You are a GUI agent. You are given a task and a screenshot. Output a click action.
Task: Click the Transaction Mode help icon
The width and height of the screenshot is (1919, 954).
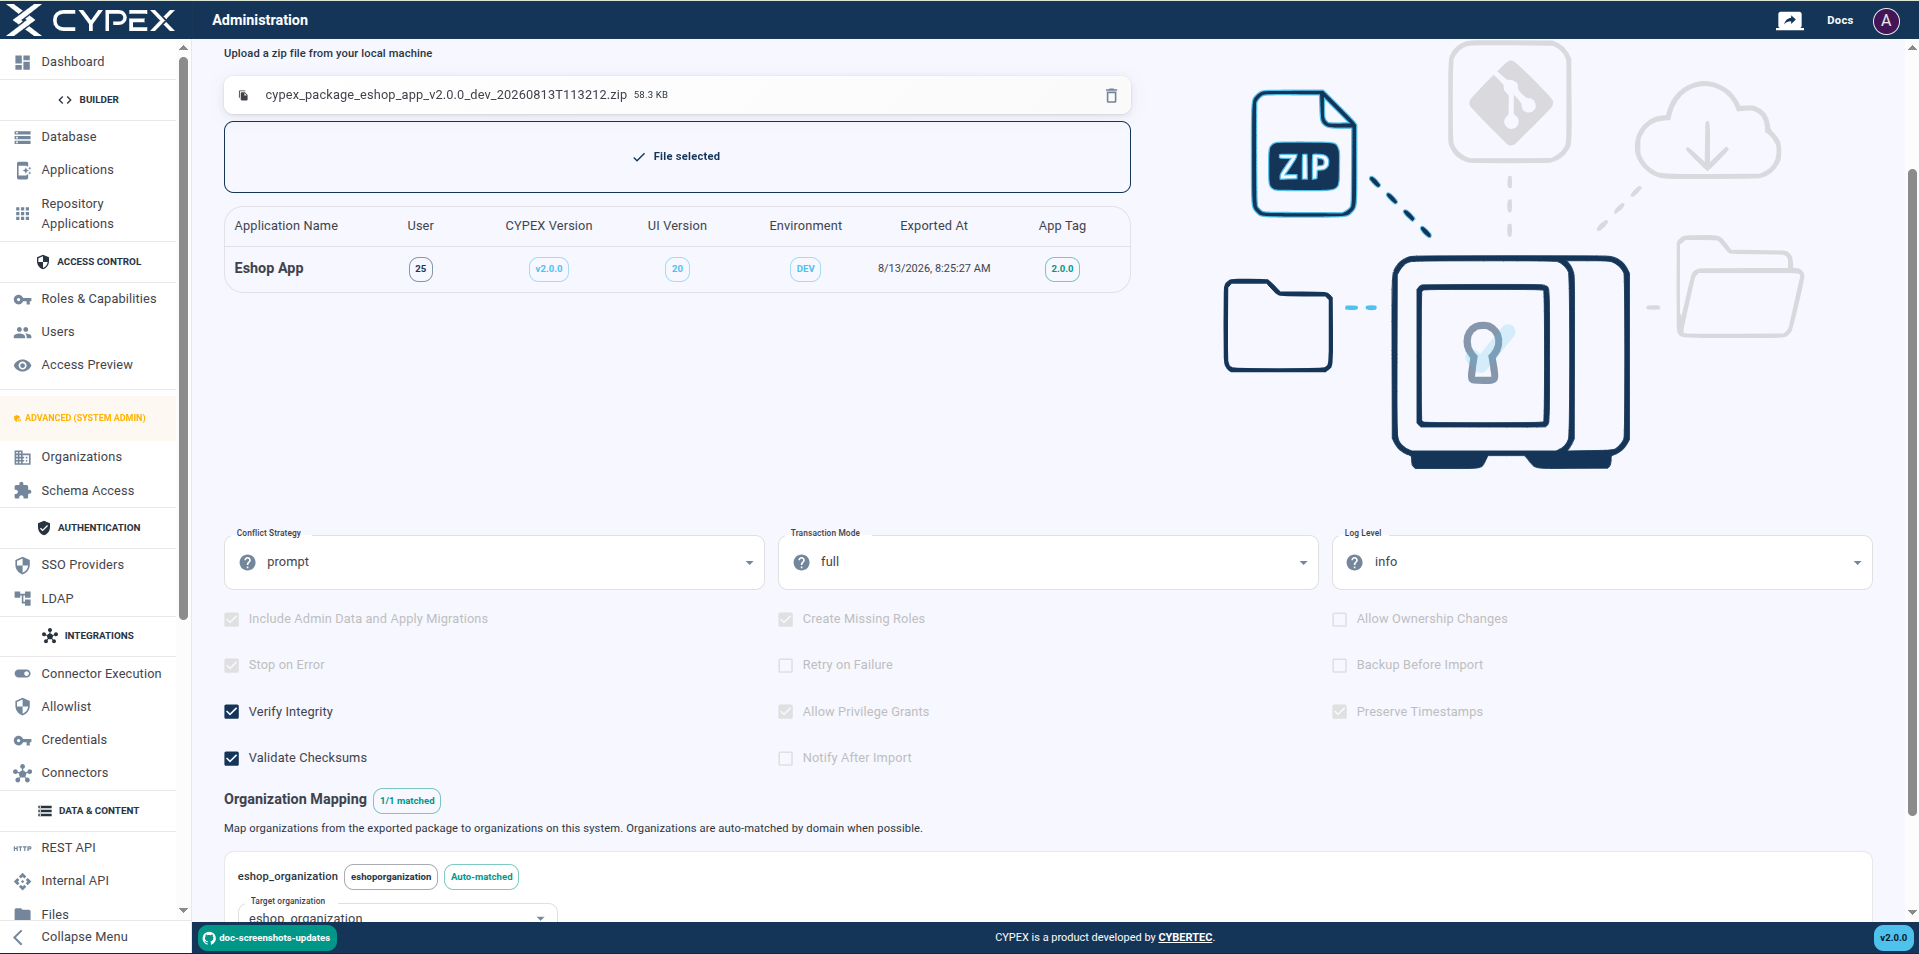click(801, 563)
